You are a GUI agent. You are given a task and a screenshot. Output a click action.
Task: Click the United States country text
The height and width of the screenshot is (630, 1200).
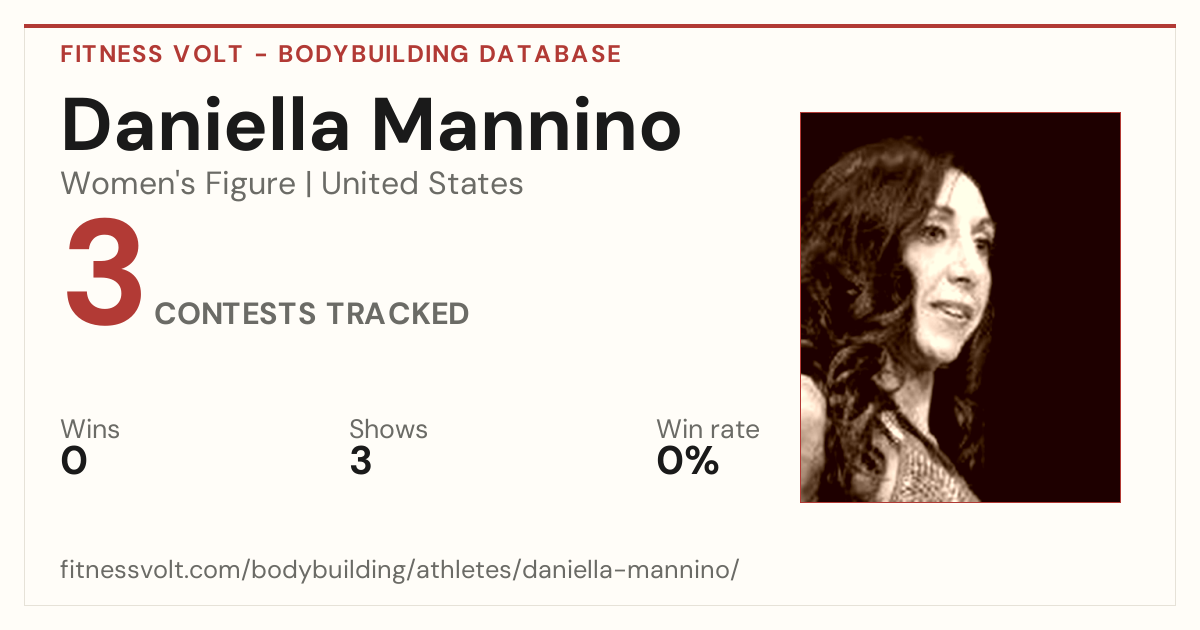(422, 184)
